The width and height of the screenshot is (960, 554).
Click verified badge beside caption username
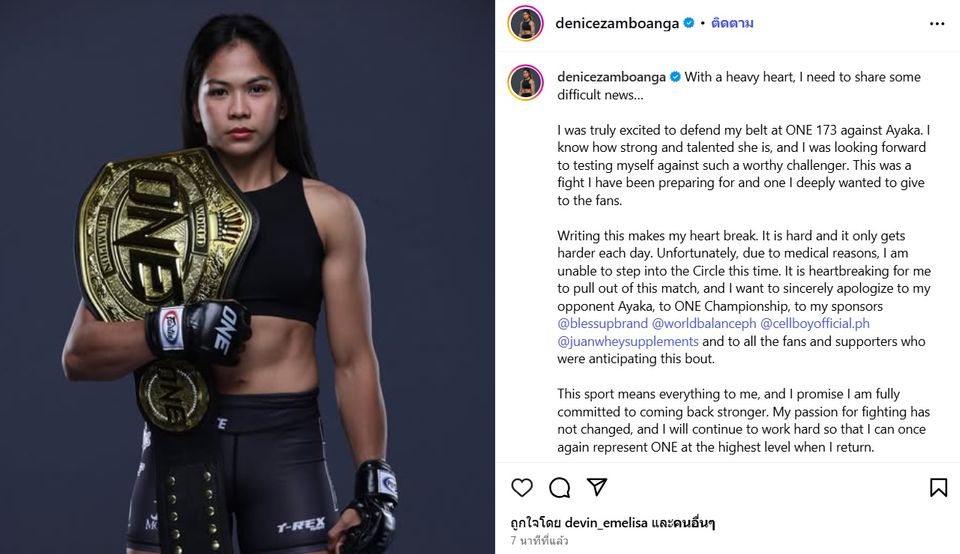point(675,77)
